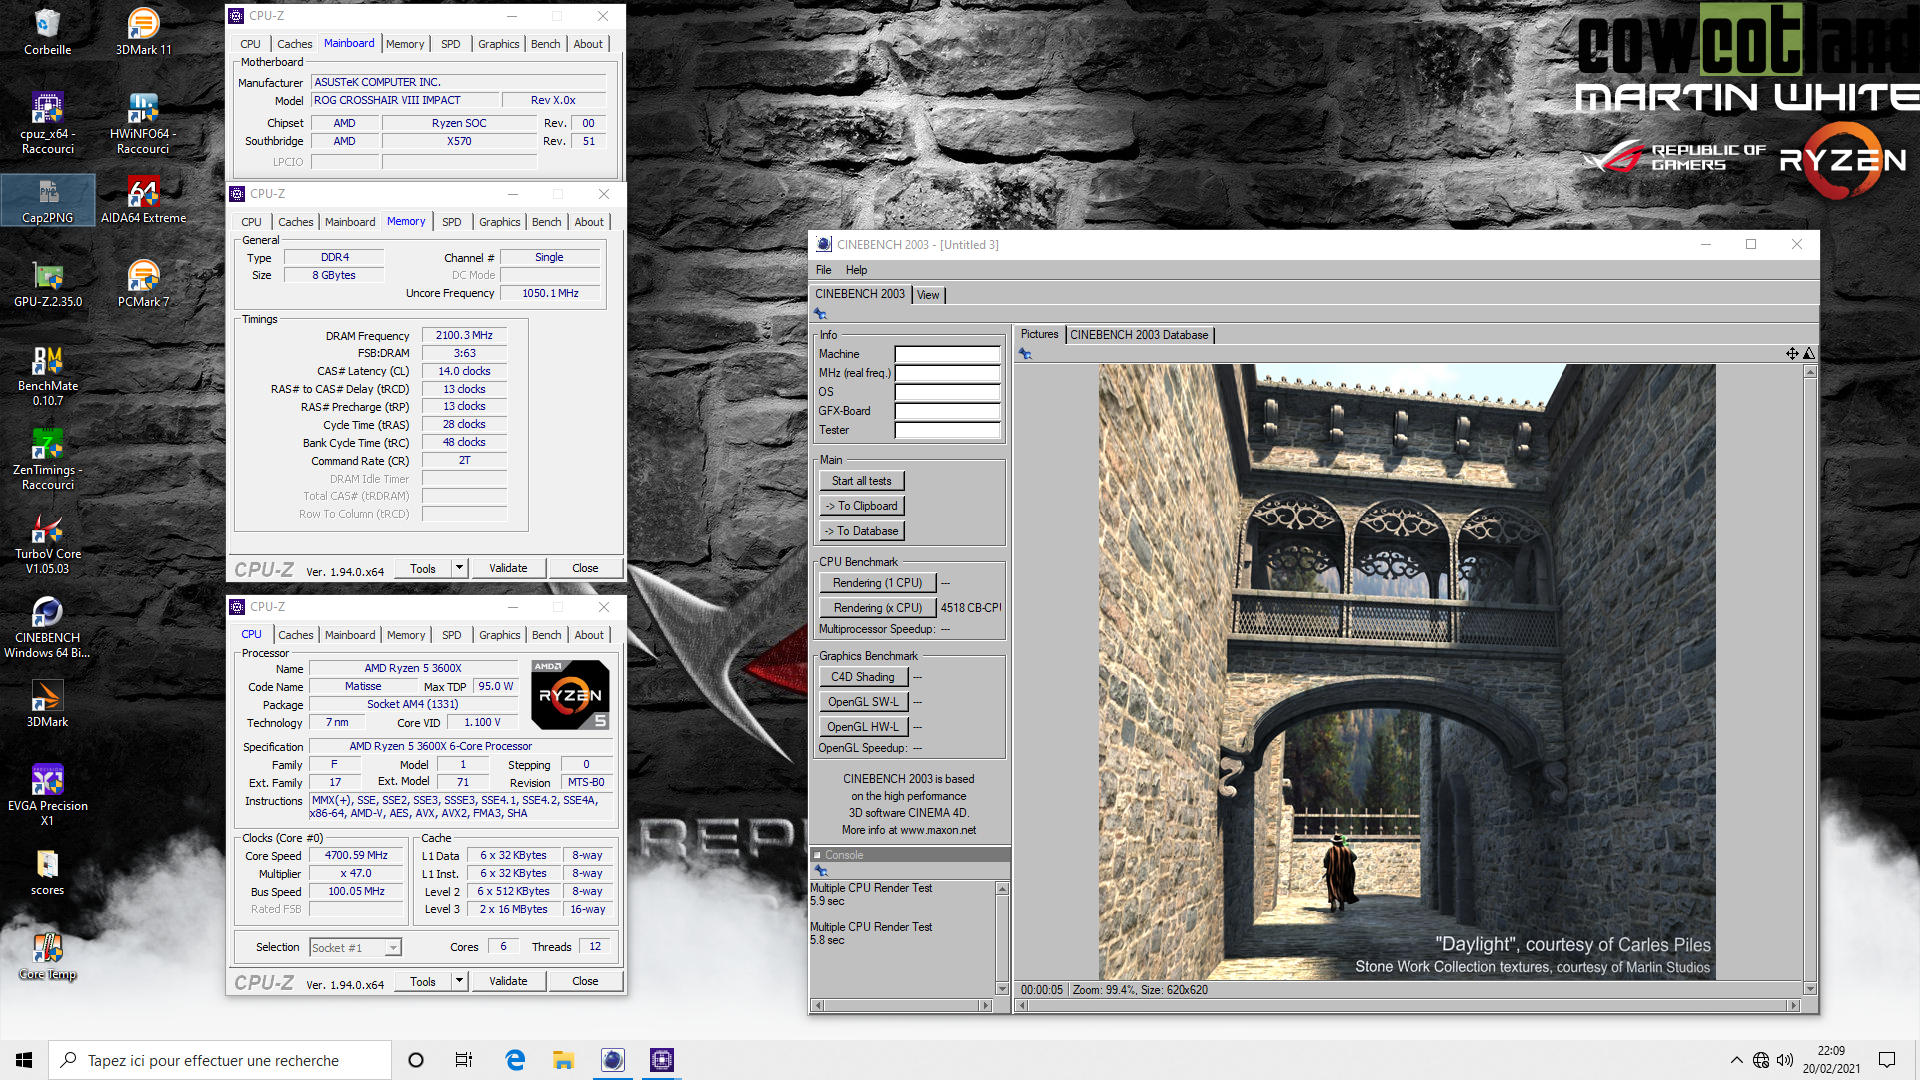Open the View tab in Cinebench
This screenshot has height=1080, width=1920.
pos(928,295)
